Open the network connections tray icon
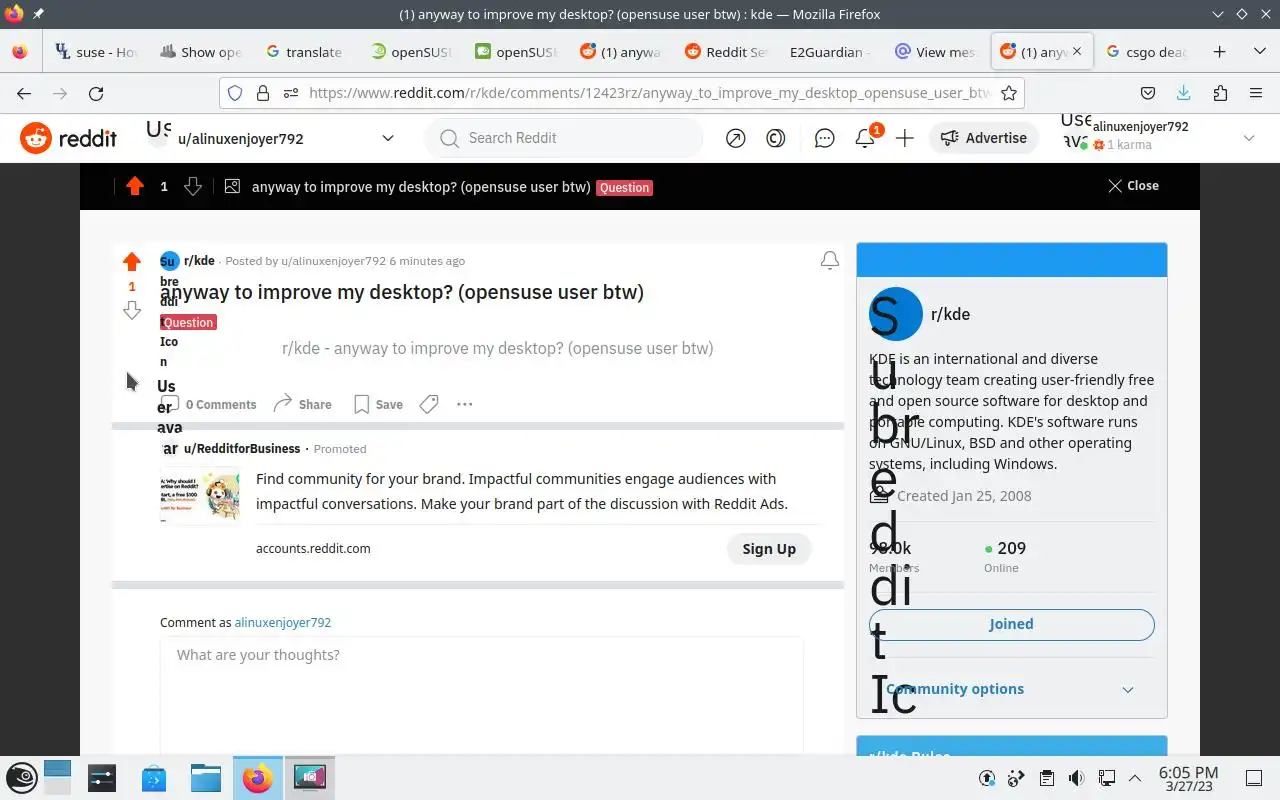 1106,778
